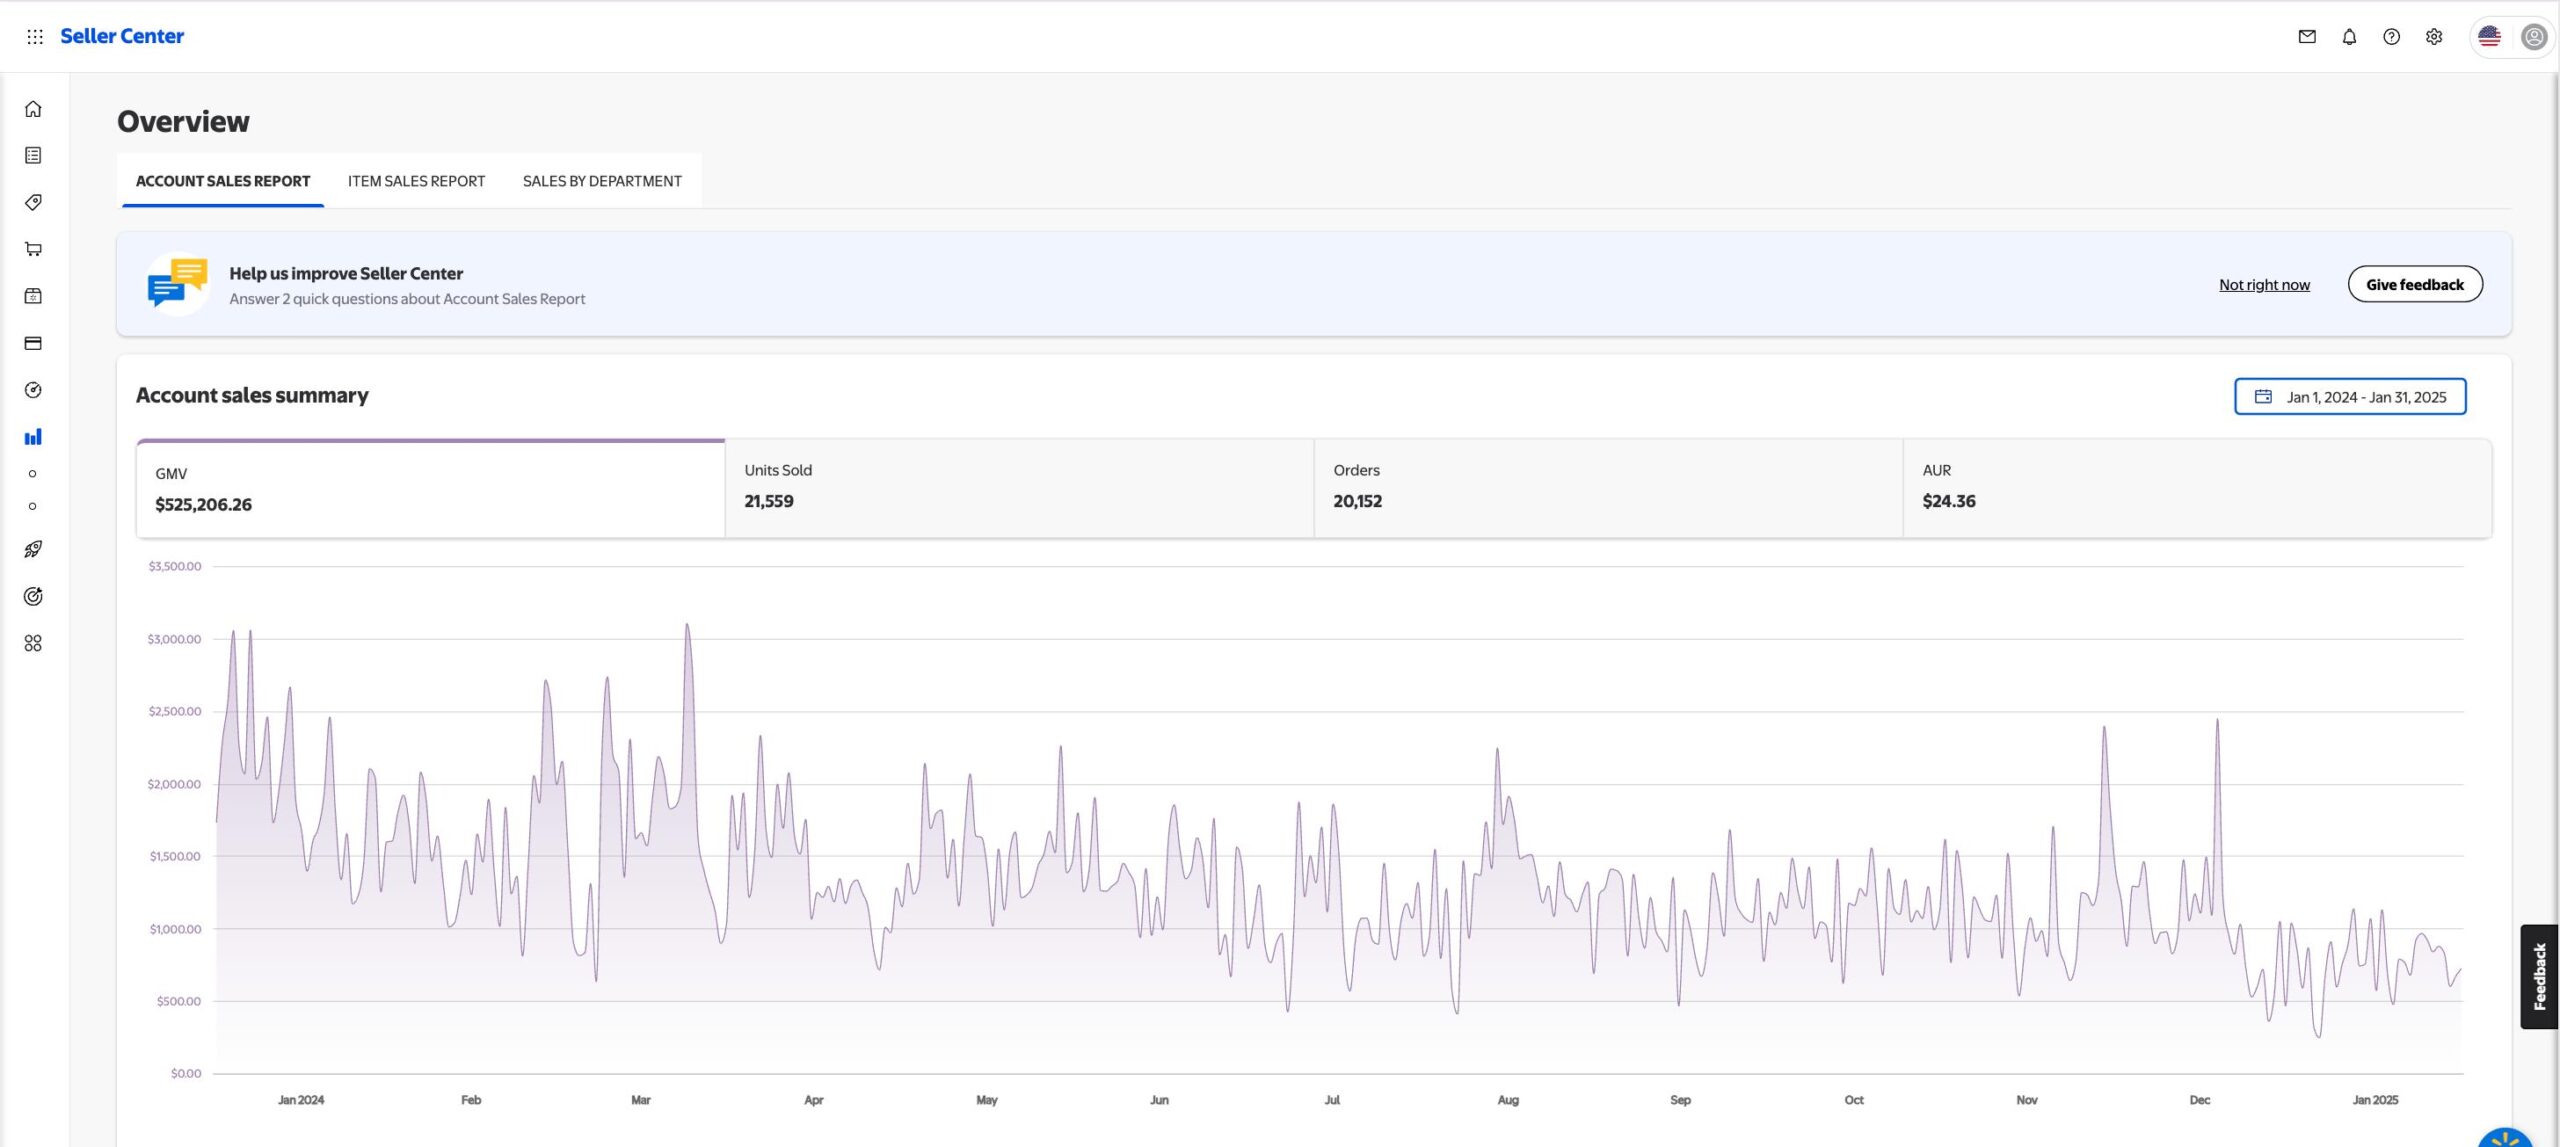Click the Jan 2025 axis label

point(2375,1100)
